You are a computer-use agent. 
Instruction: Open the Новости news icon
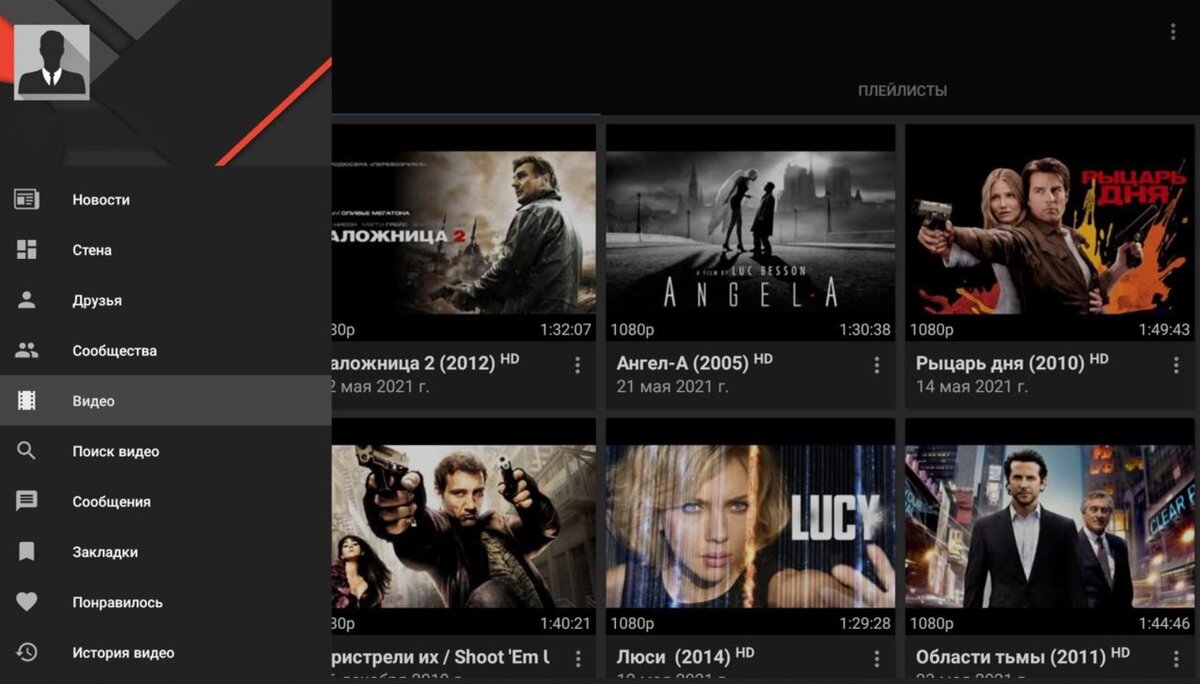point(27,199)
